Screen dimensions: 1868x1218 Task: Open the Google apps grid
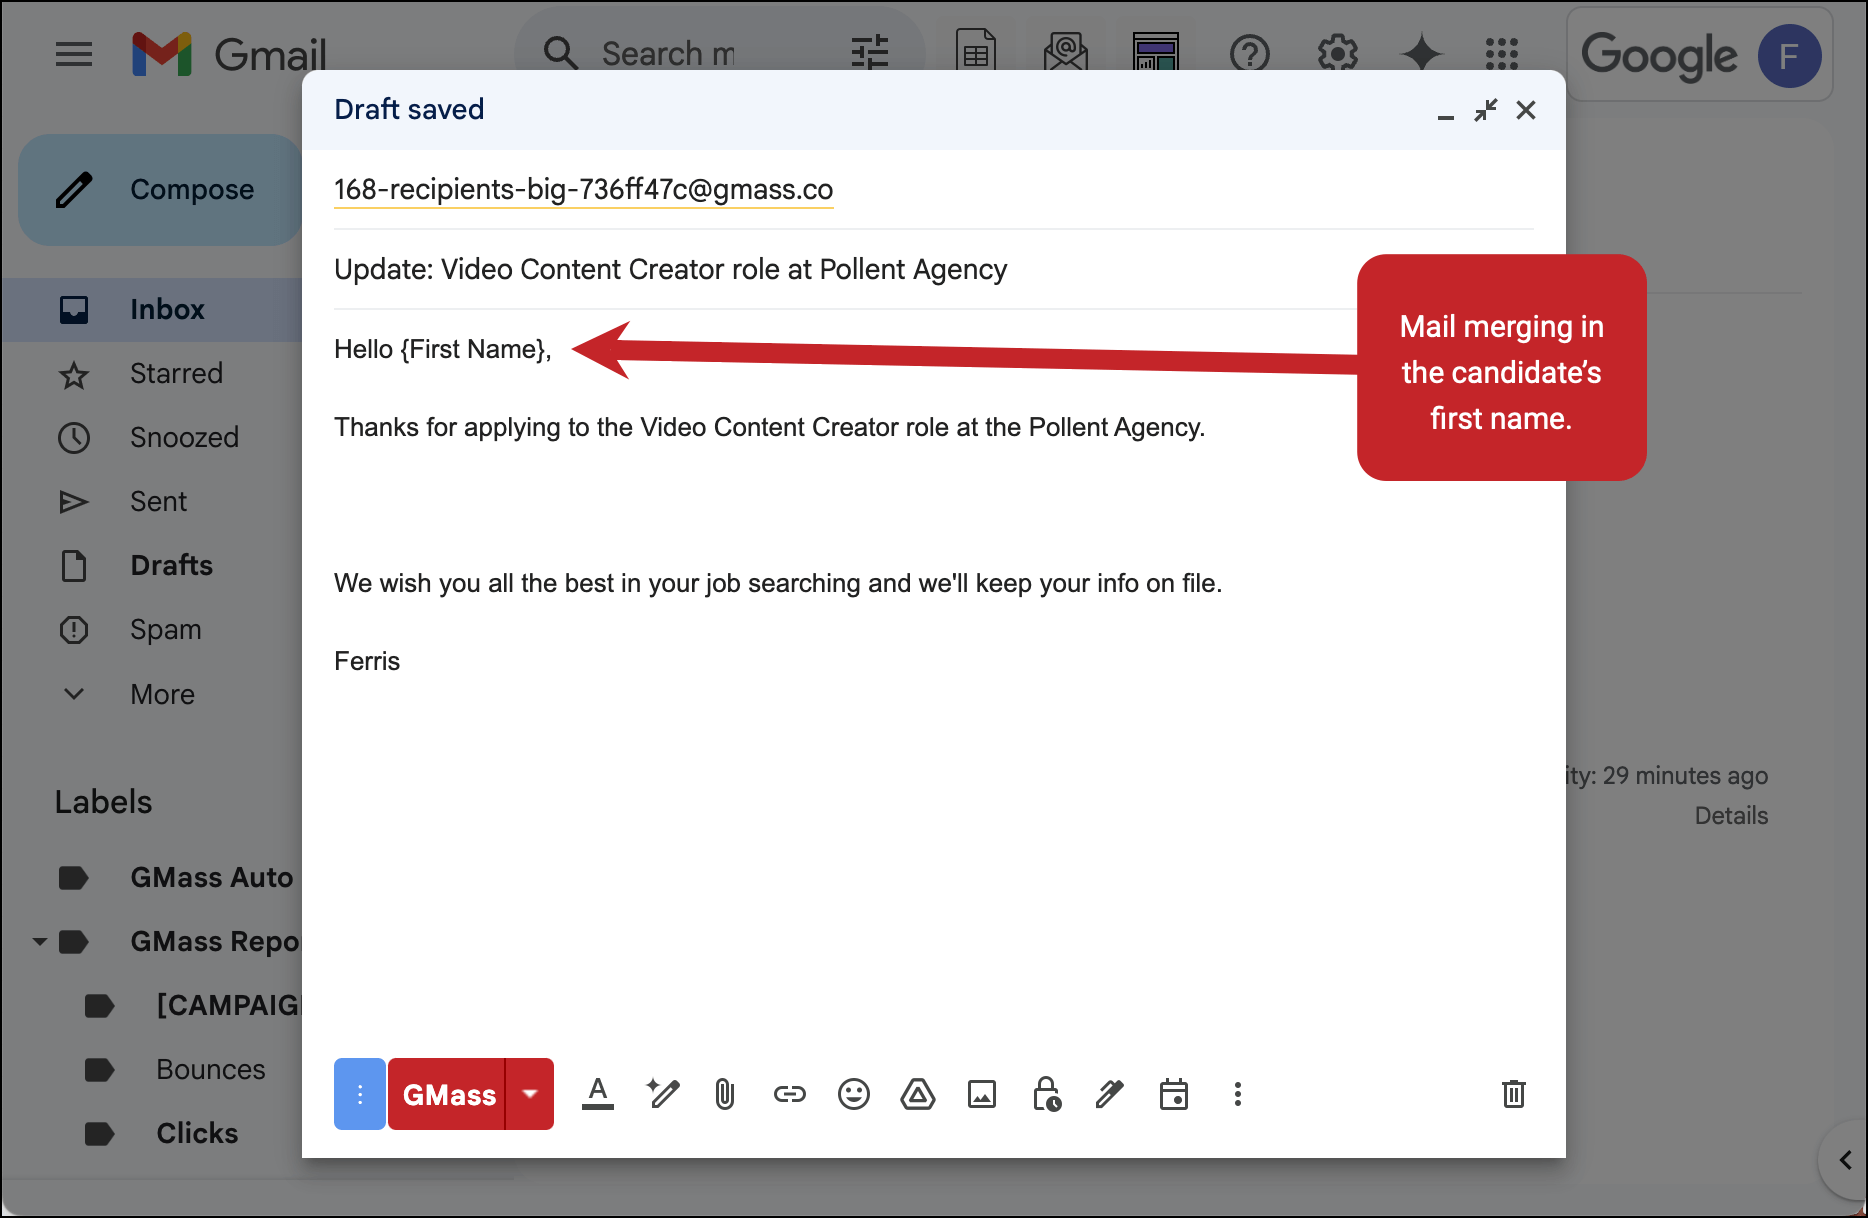[1501, 54]
